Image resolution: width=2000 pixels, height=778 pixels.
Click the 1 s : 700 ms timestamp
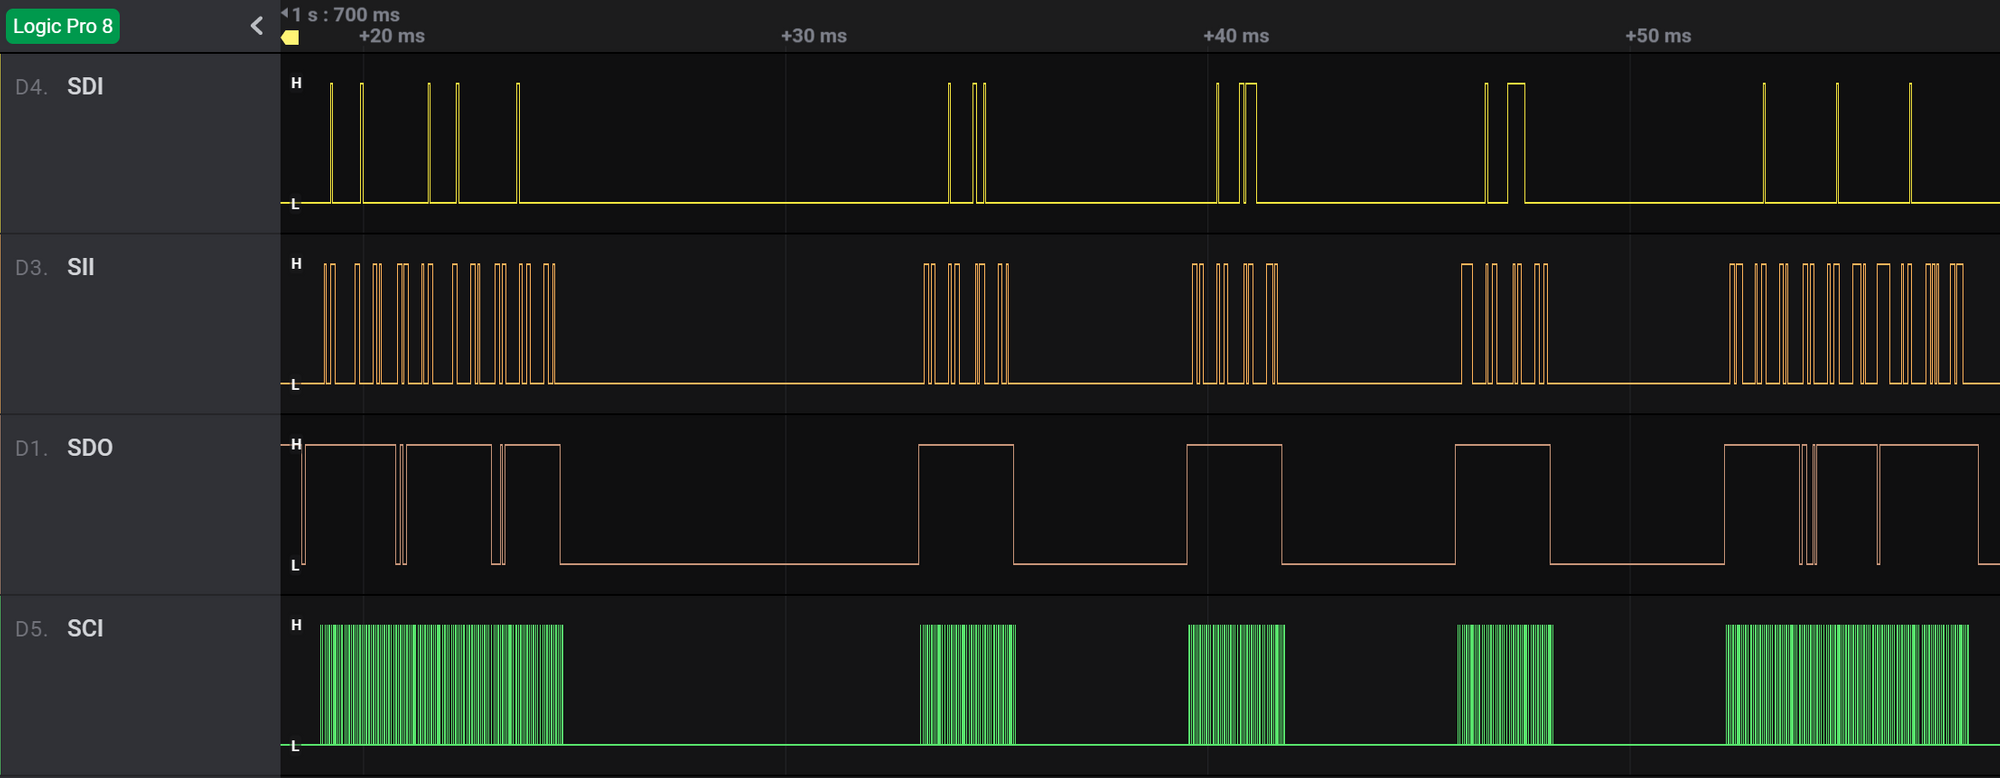pos(346,14)
